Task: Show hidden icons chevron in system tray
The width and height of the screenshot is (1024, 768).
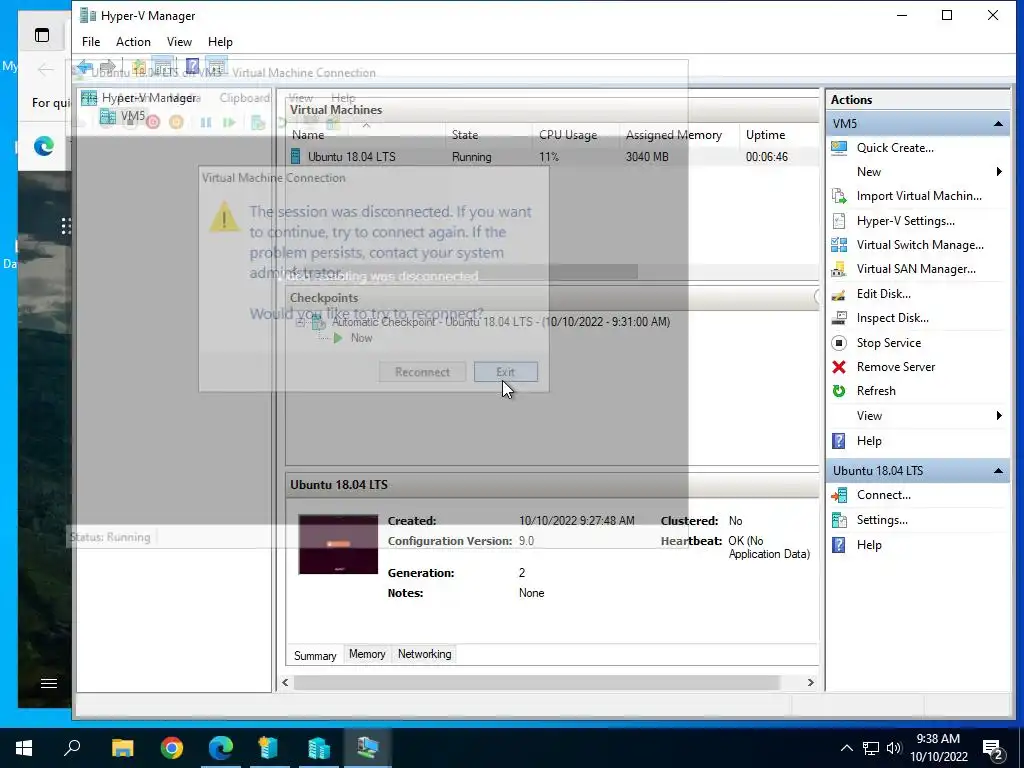Action: (846, 748)
